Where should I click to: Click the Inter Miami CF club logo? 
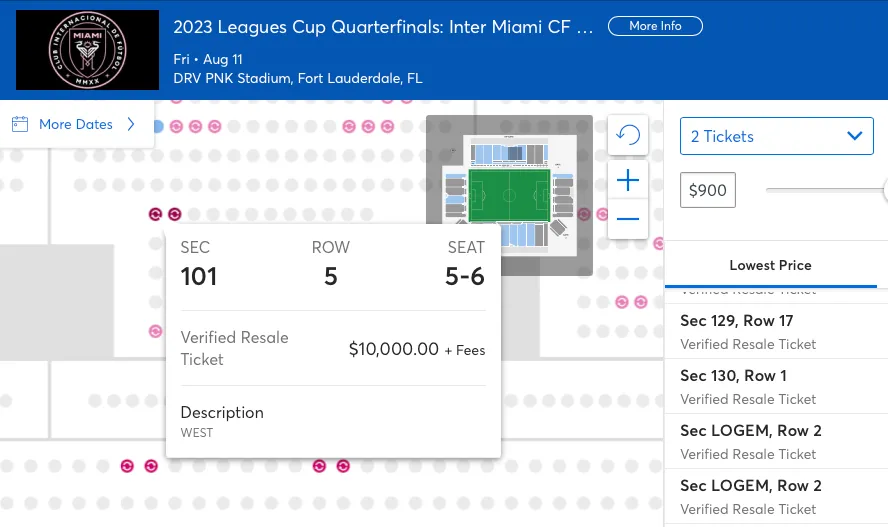click(88, 50)
